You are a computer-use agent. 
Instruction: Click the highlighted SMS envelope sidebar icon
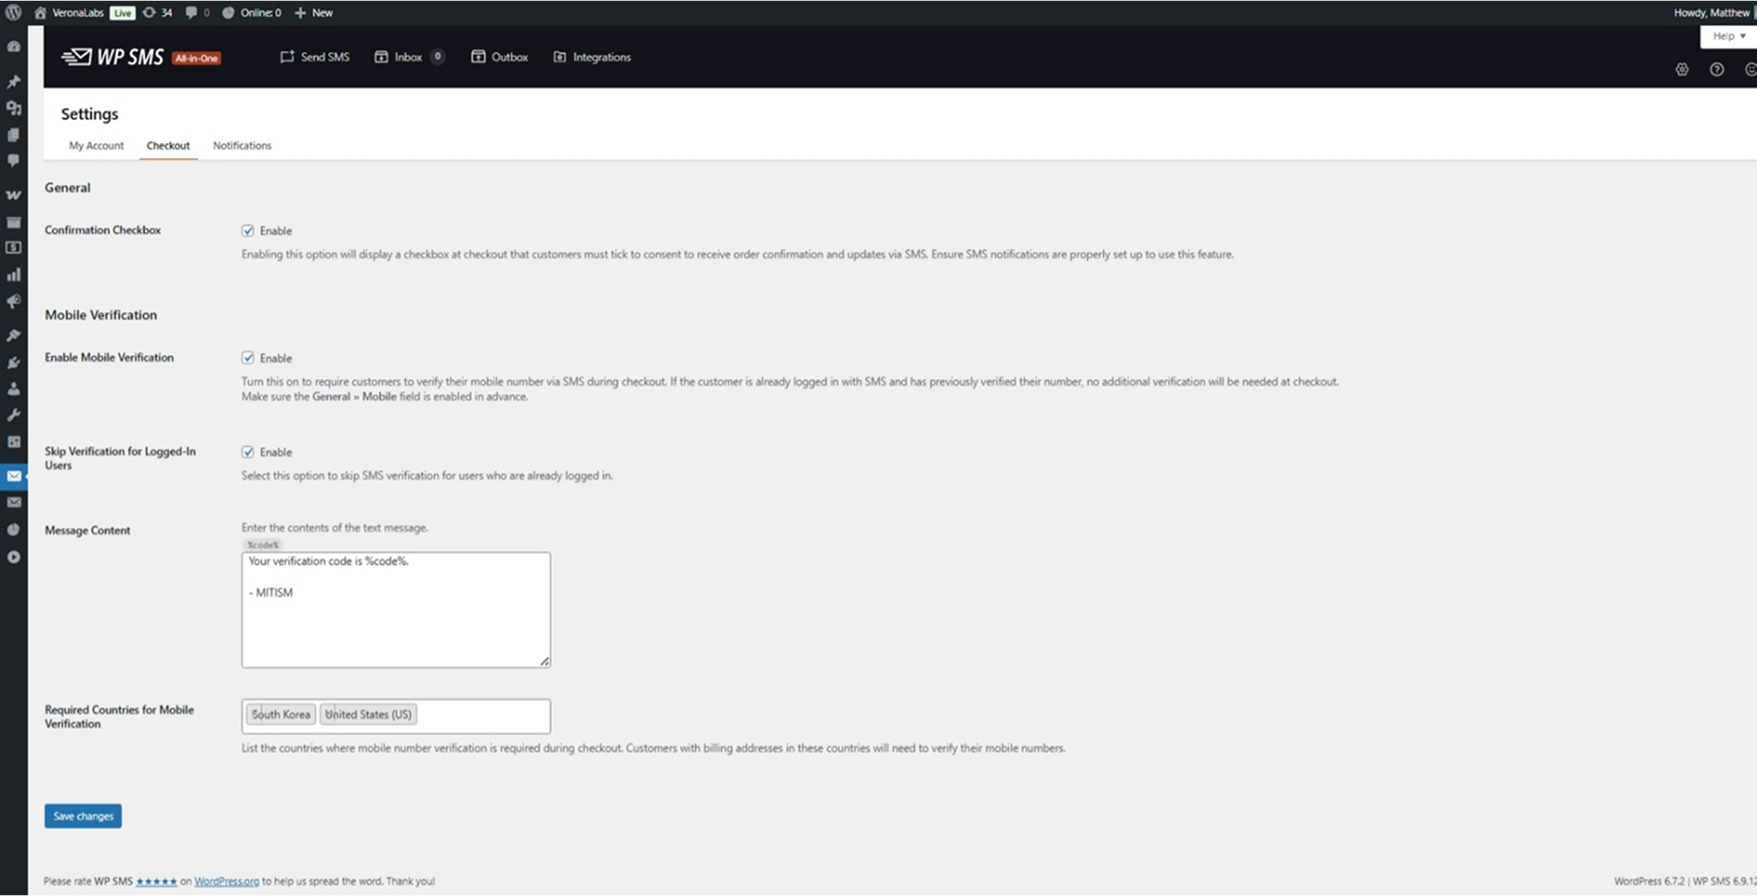tap(14, 476)
